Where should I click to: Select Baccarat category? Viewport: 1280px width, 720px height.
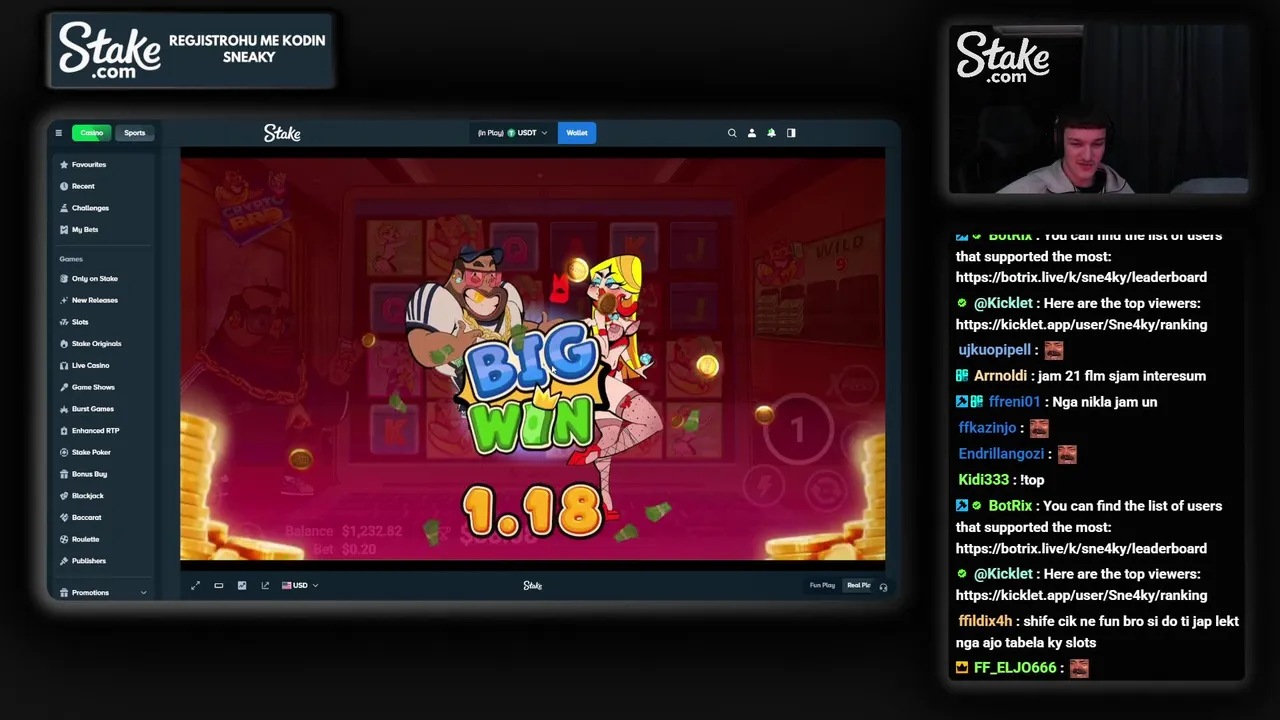pos(86,518)
